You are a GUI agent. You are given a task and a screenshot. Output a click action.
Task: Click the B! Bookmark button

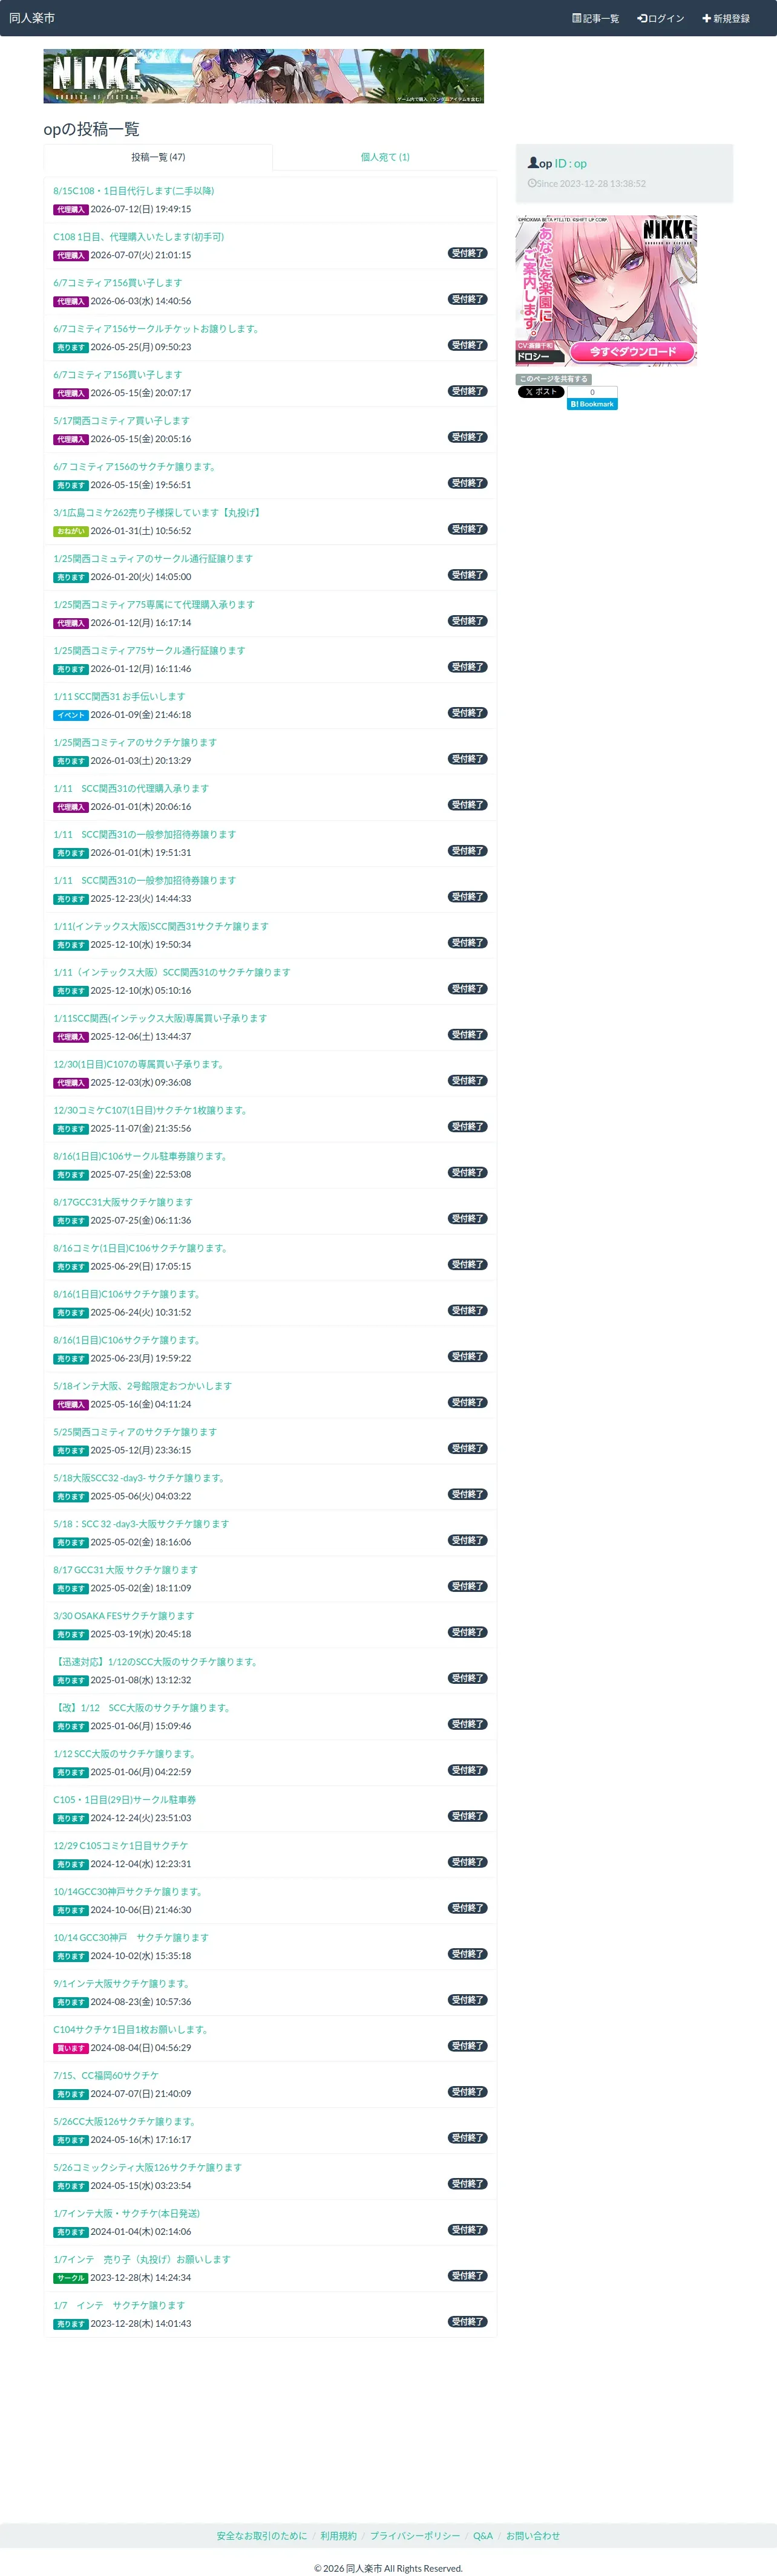(592, 404)
